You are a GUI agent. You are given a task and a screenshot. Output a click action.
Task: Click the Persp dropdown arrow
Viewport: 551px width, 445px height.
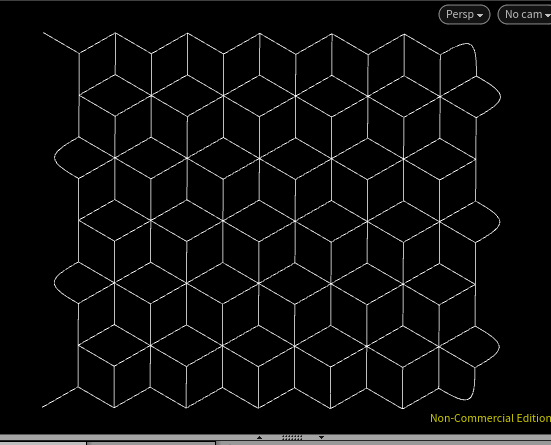pos(480,15)
